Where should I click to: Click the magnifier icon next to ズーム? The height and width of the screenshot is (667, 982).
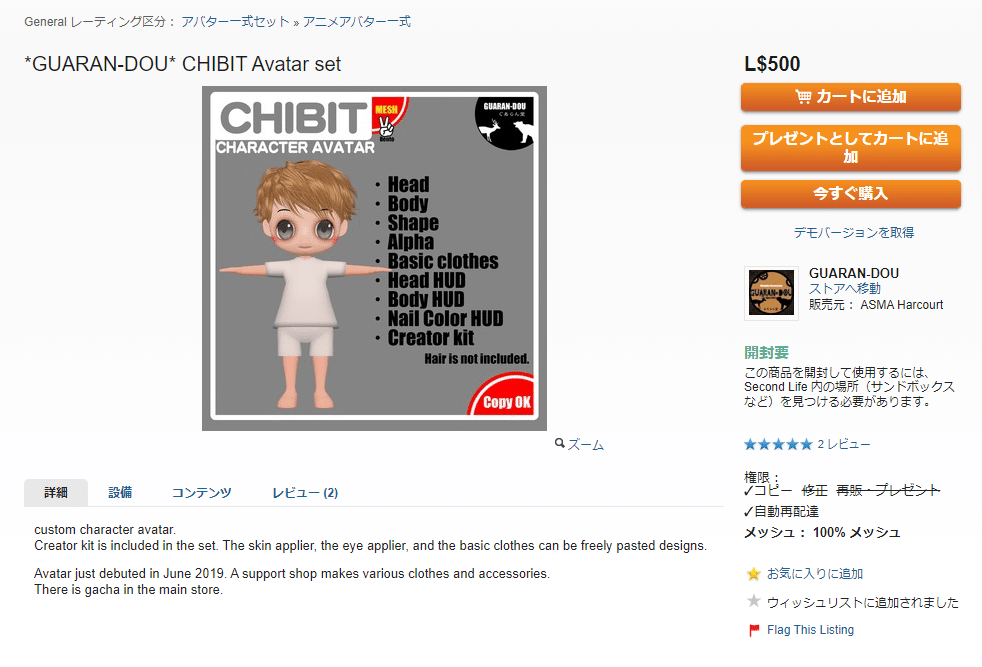[559, 443]
